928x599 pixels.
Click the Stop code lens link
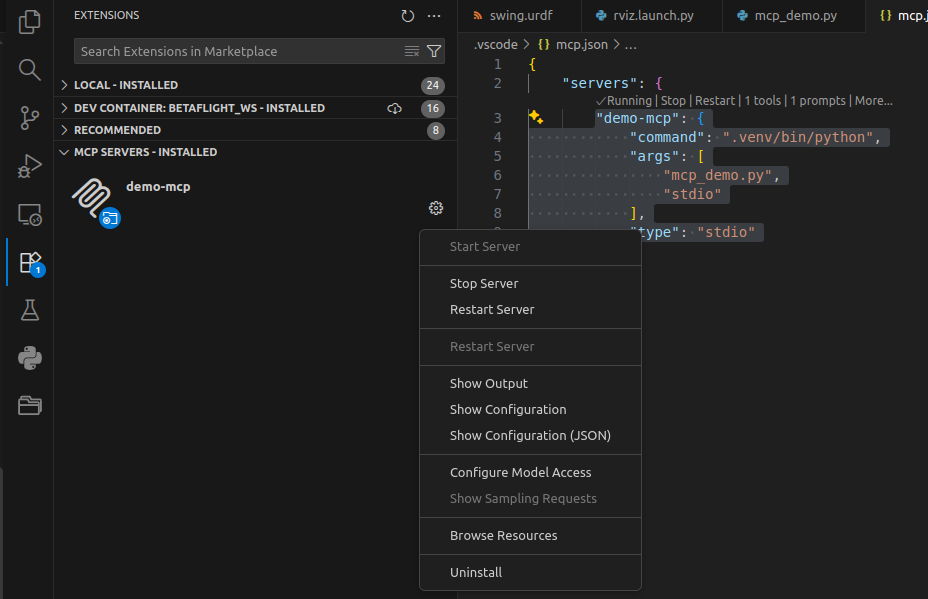pos(673,101)
